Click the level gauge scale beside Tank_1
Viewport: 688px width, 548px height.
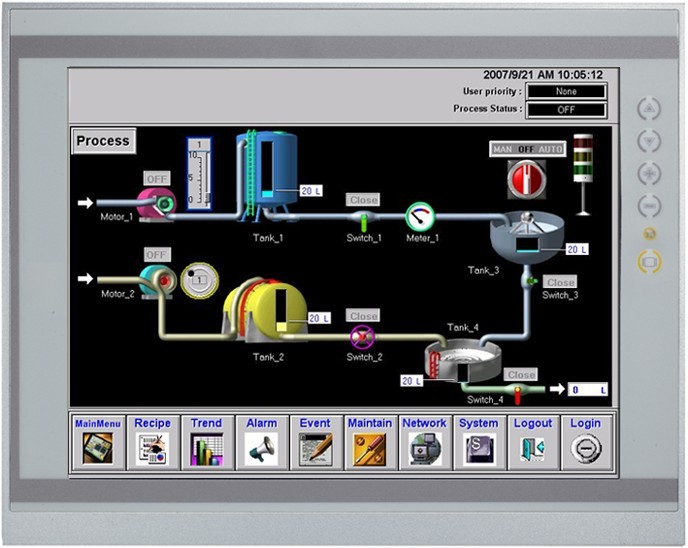click(199, 174)
